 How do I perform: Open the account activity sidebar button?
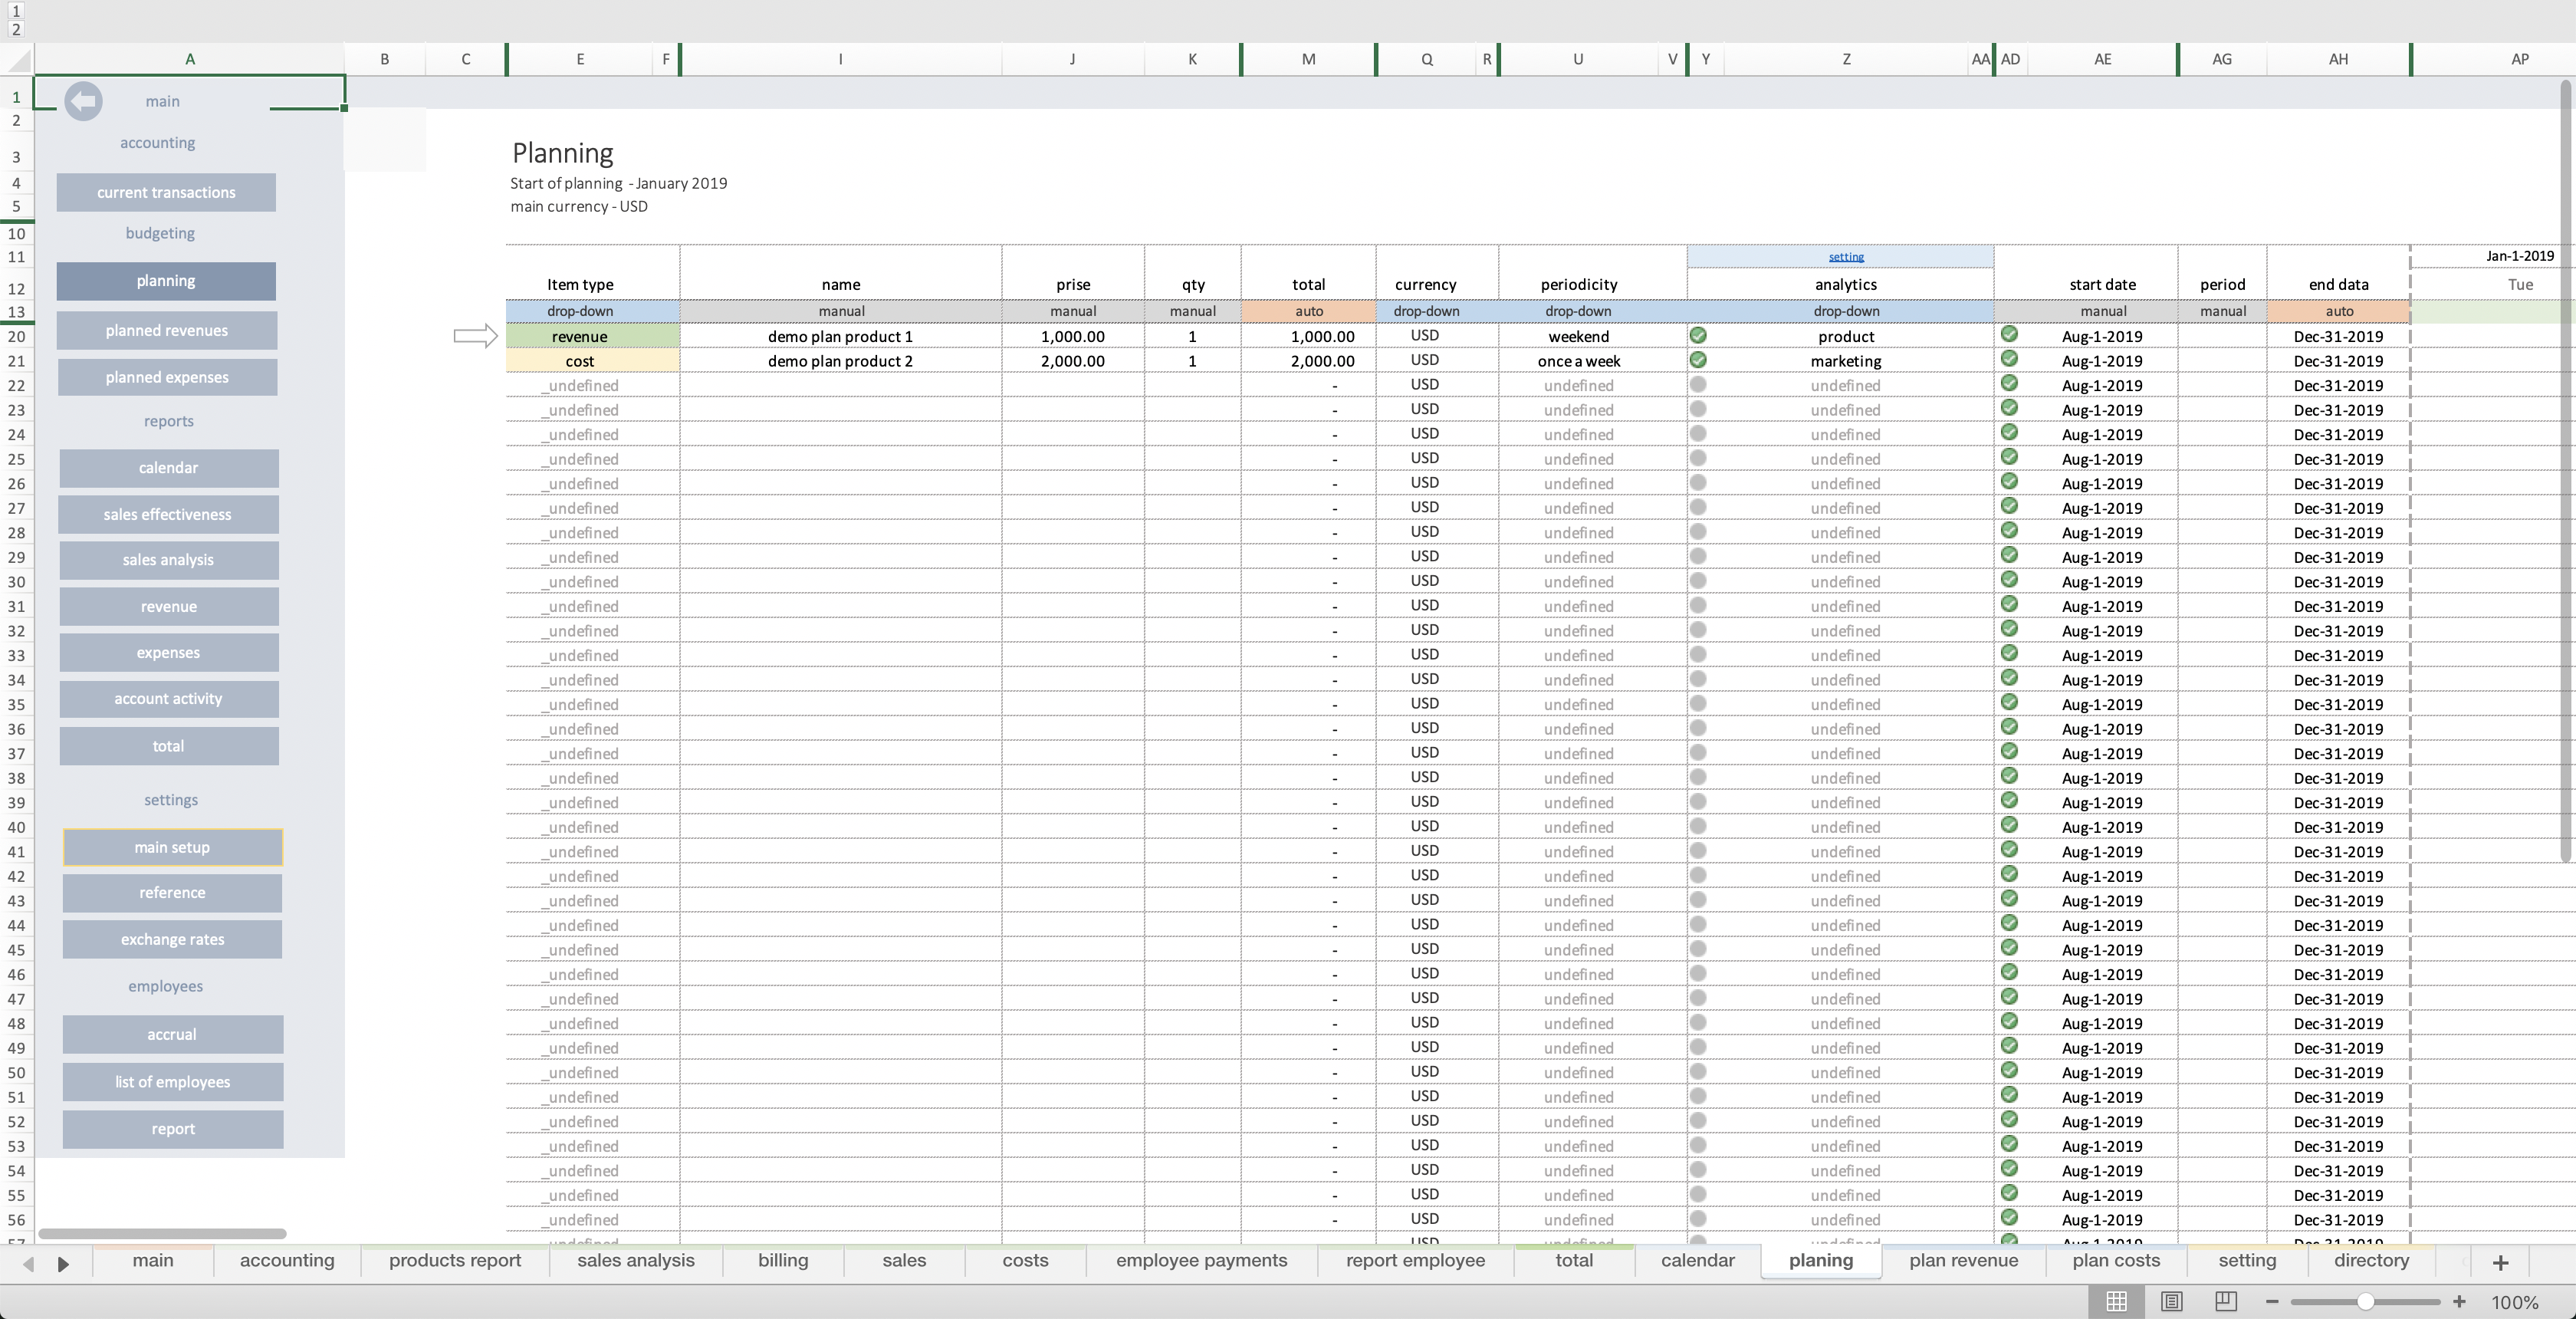(x=168, y=698)
